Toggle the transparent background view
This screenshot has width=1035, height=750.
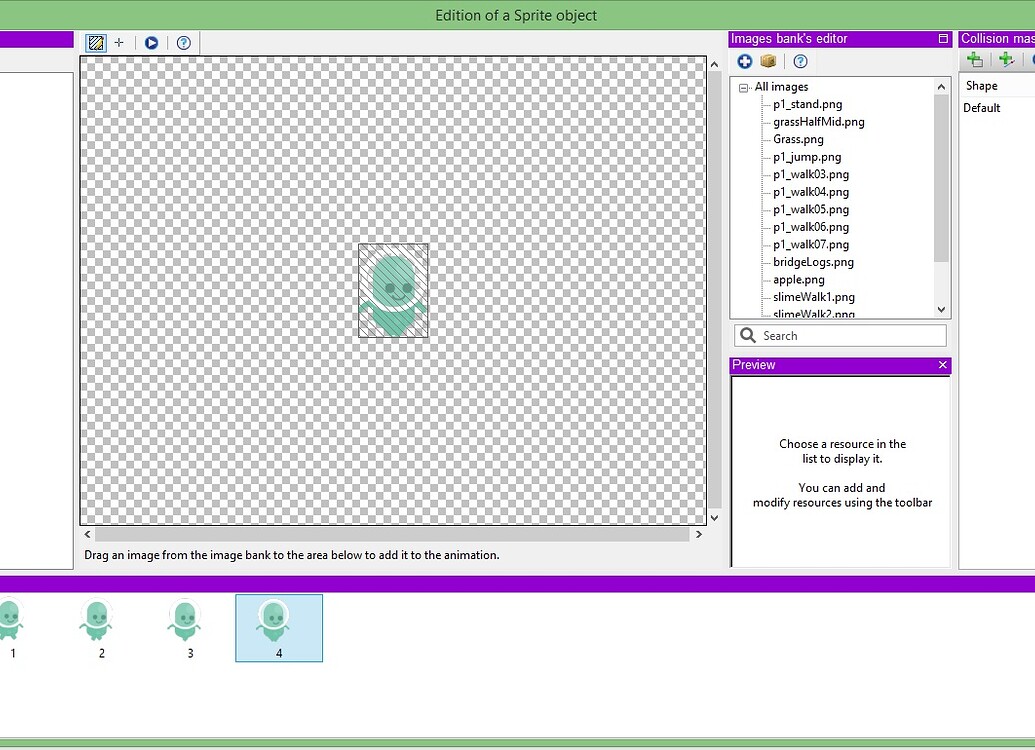pos(95,43)
